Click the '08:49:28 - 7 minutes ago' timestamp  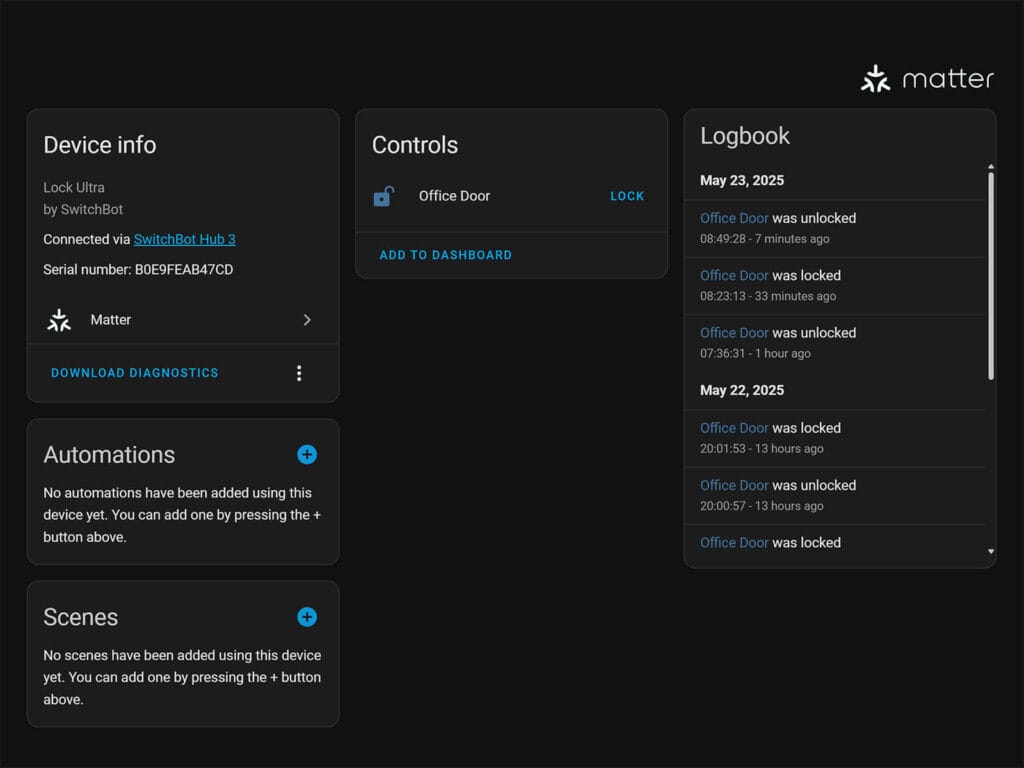coord(765,239)
